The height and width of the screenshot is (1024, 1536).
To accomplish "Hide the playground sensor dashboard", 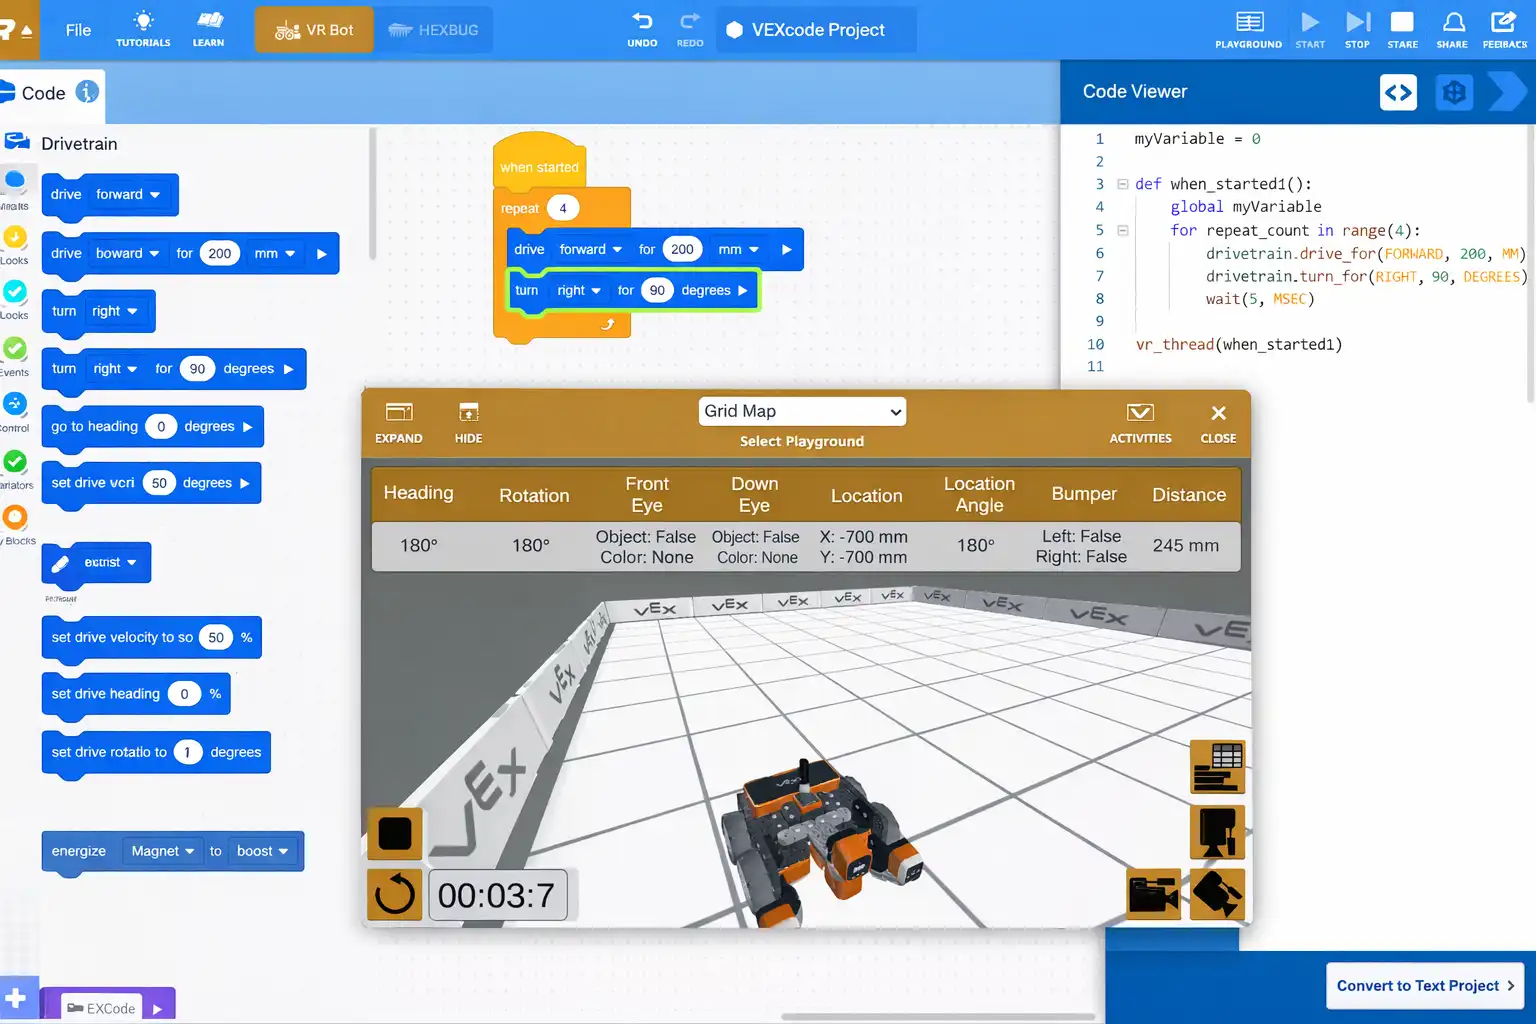I will coord(467,422).
